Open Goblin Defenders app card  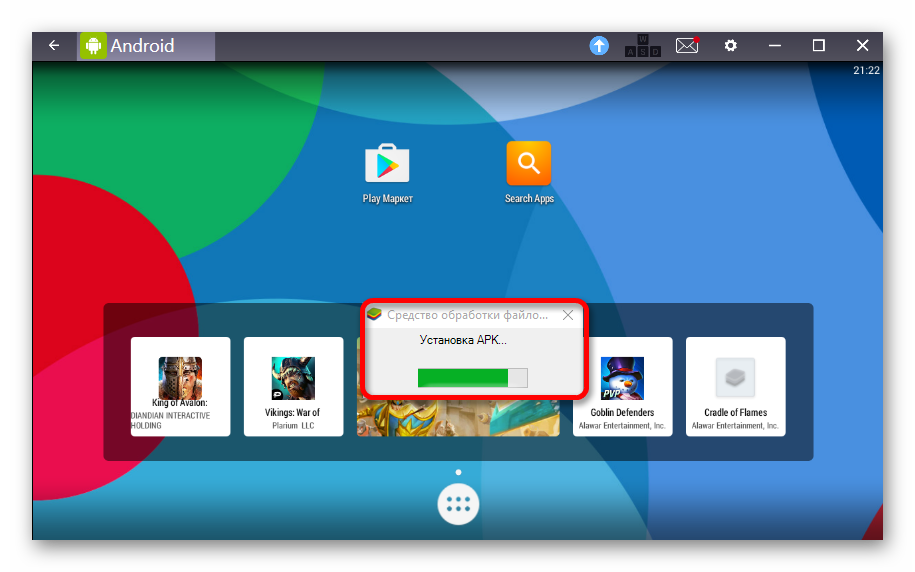pos(622,386)
